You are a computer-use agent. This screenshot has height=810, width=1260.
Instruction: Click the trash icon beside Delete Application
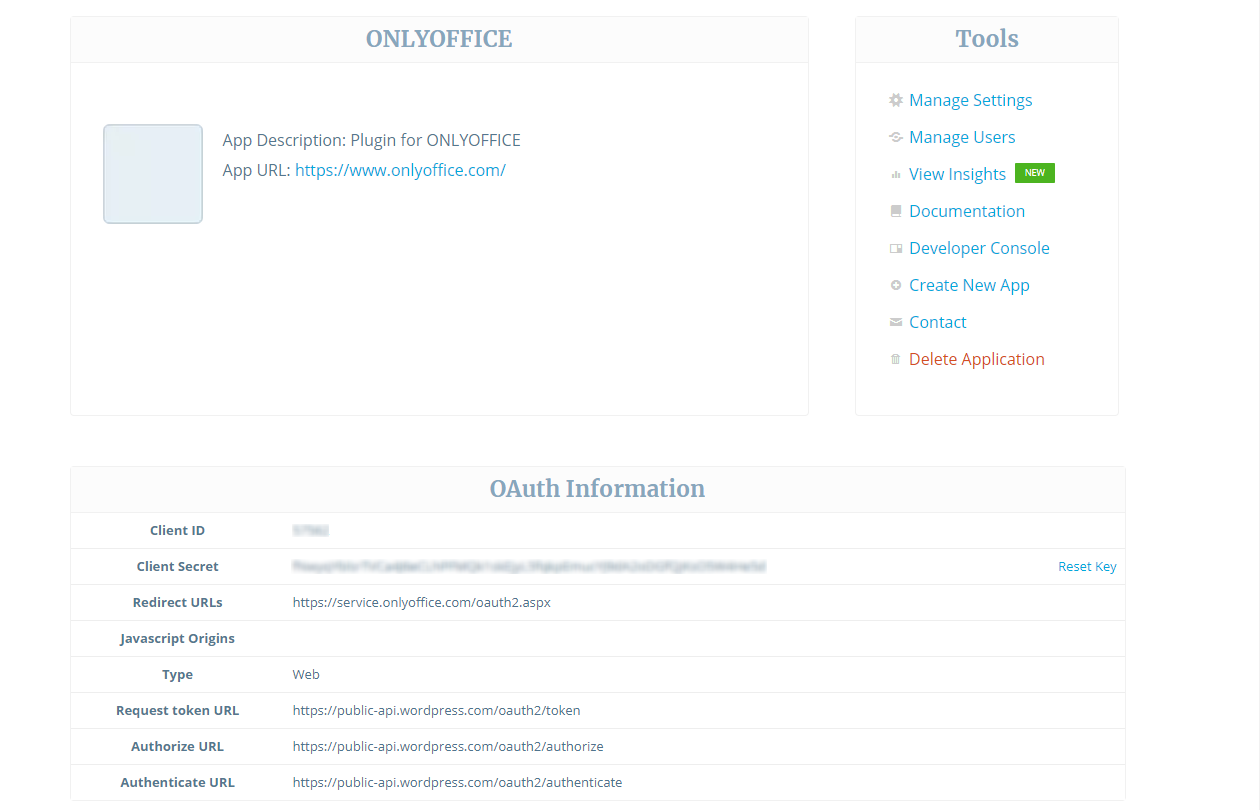(896, 359)
